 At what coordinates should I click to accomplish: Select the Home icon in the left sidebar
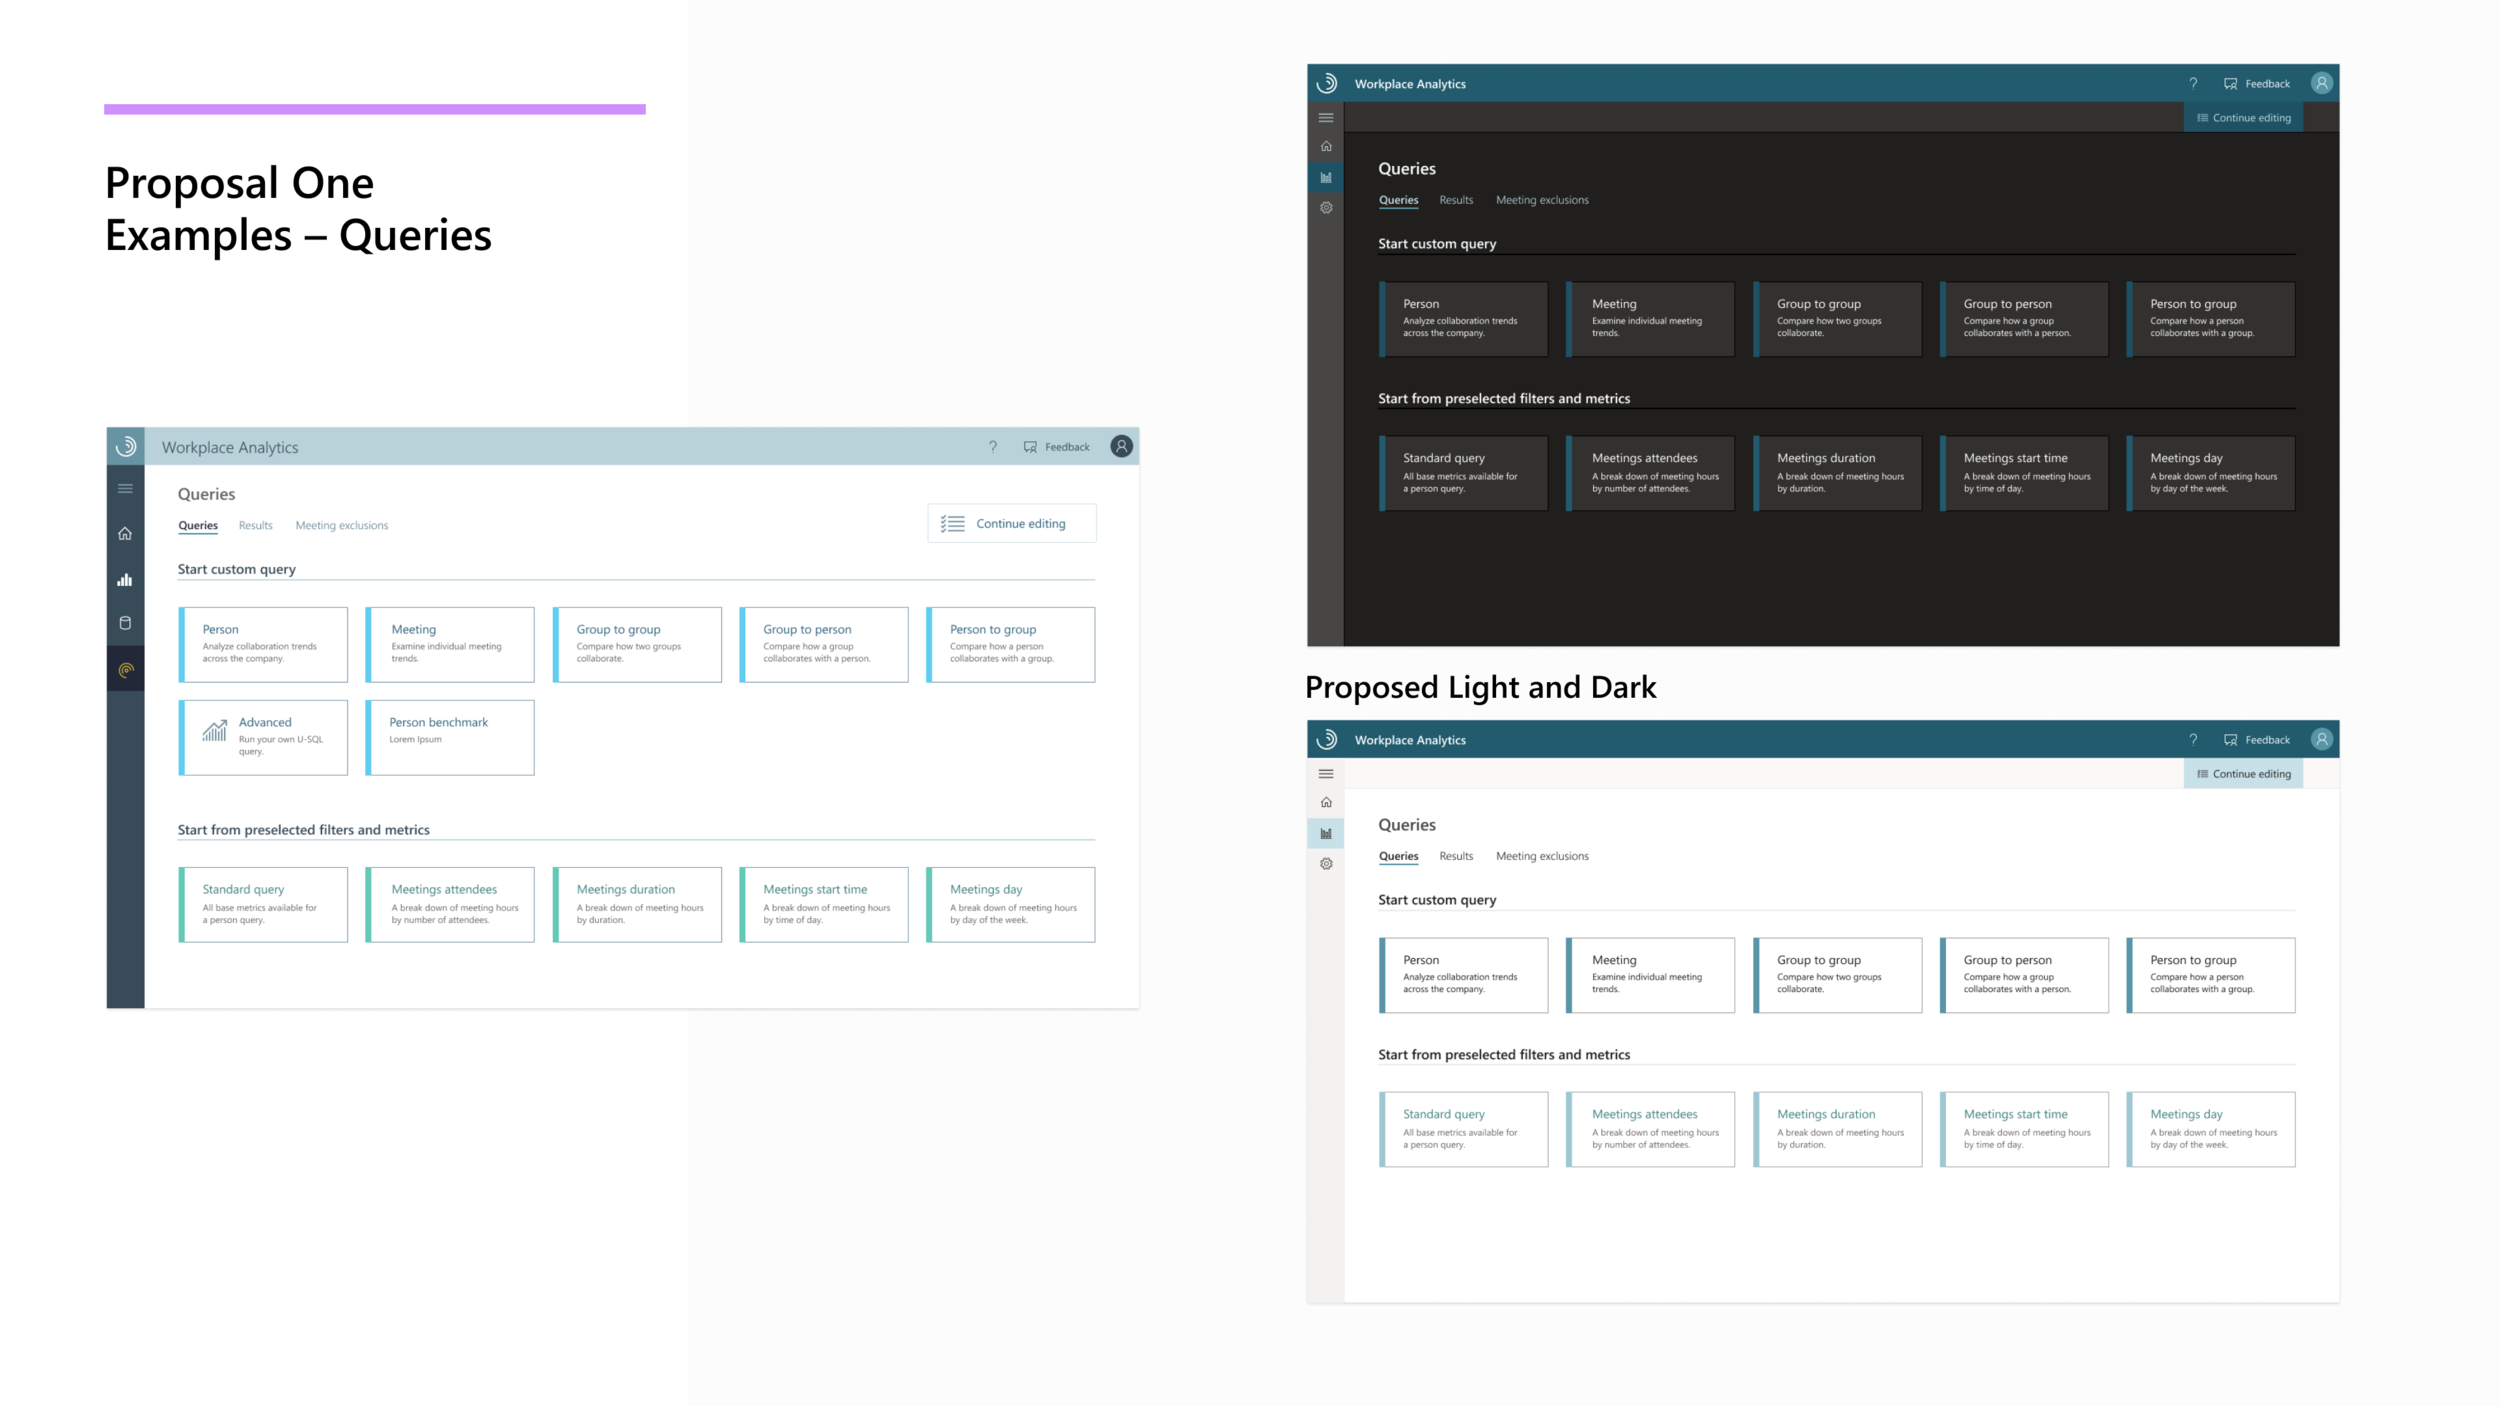[126, 533]
